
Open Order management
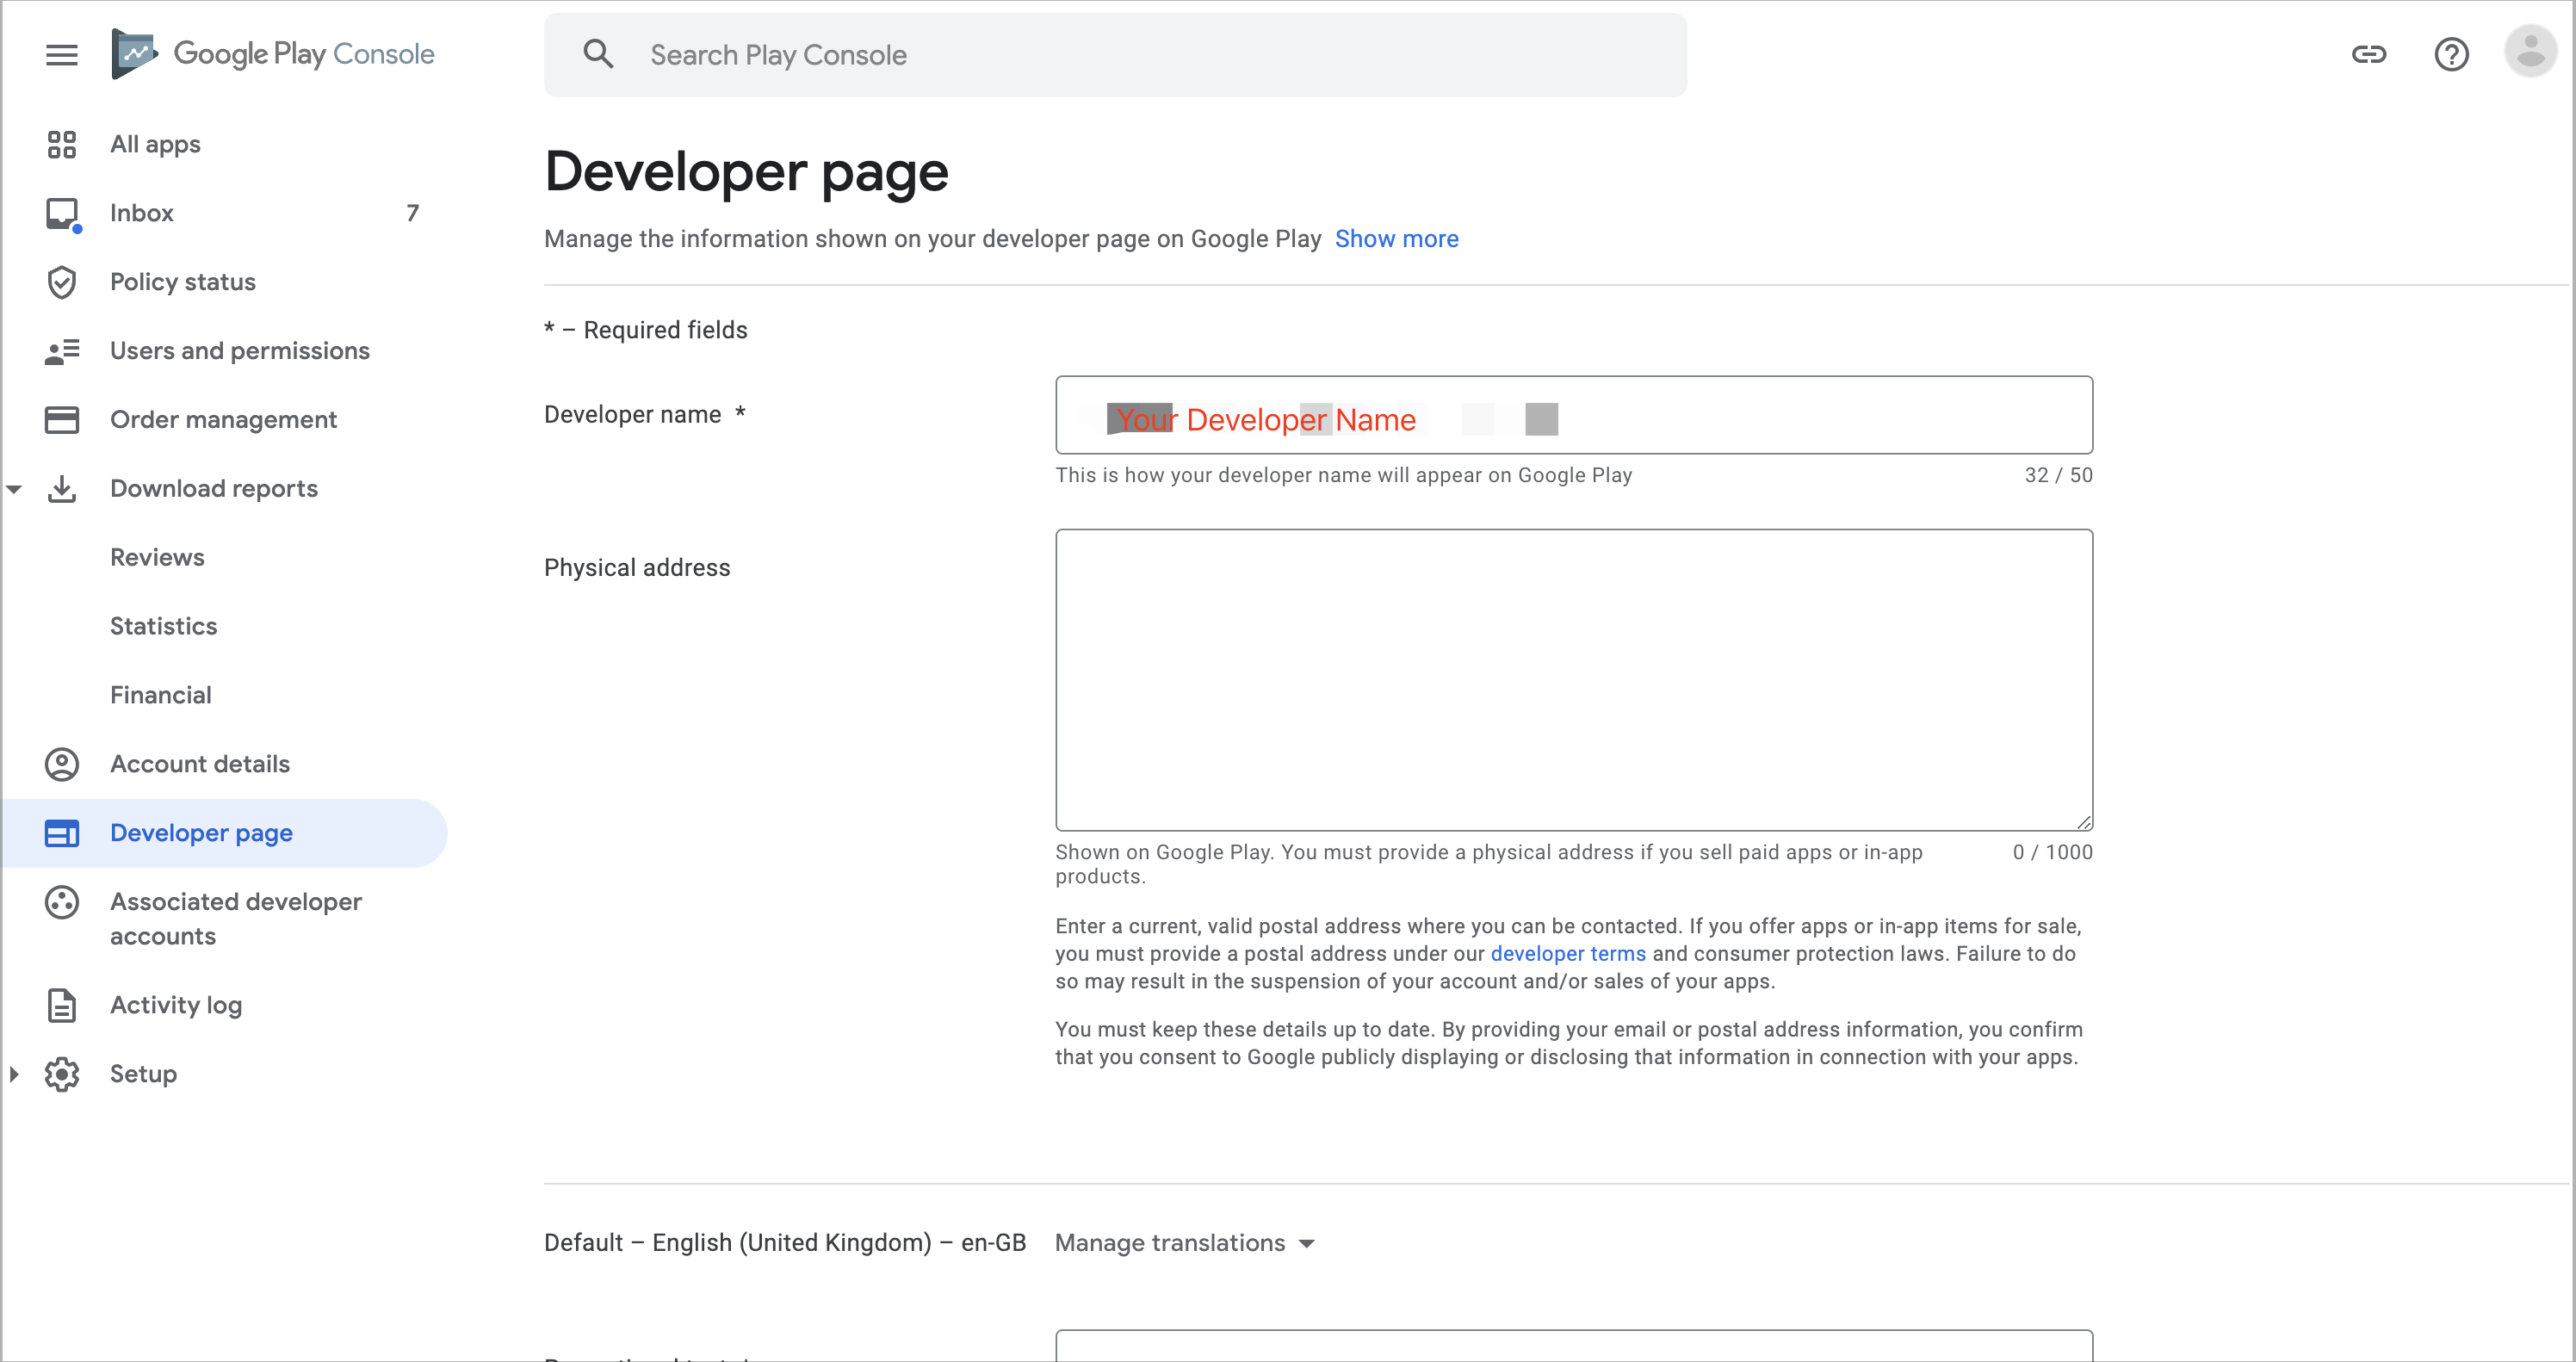pyautogui.click(x=223, y=420)
